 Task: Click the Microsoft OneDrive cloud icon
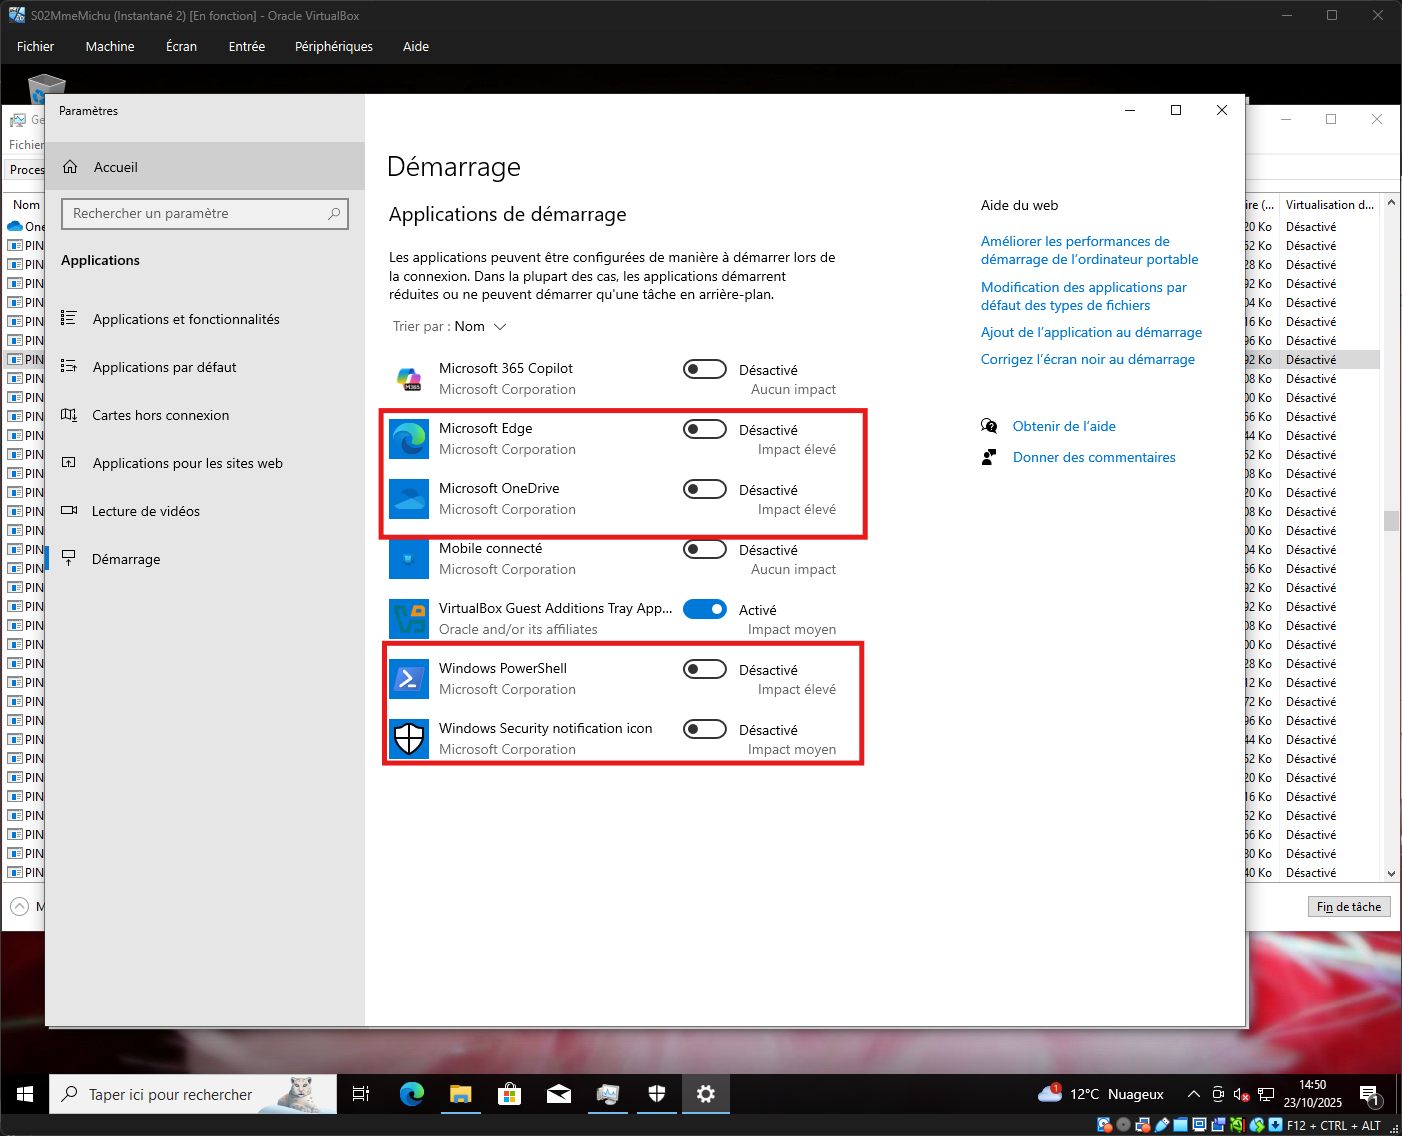point(409,499)
